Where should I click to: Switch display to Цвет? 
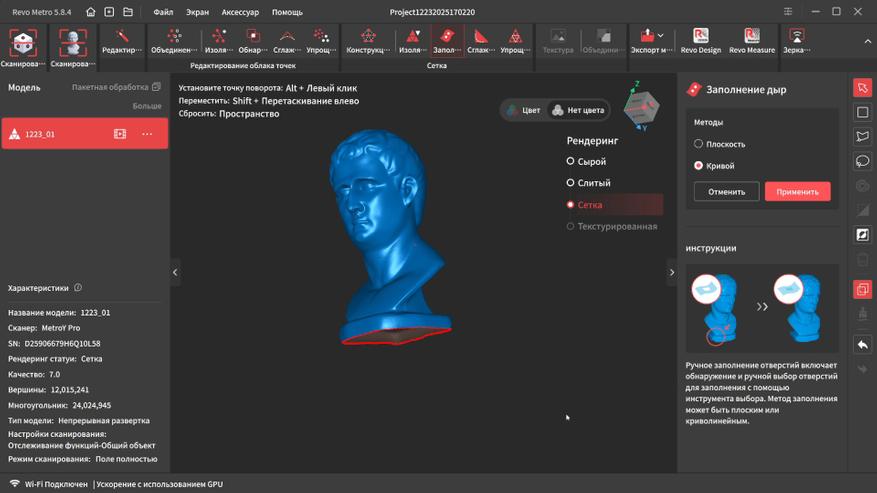524,110
